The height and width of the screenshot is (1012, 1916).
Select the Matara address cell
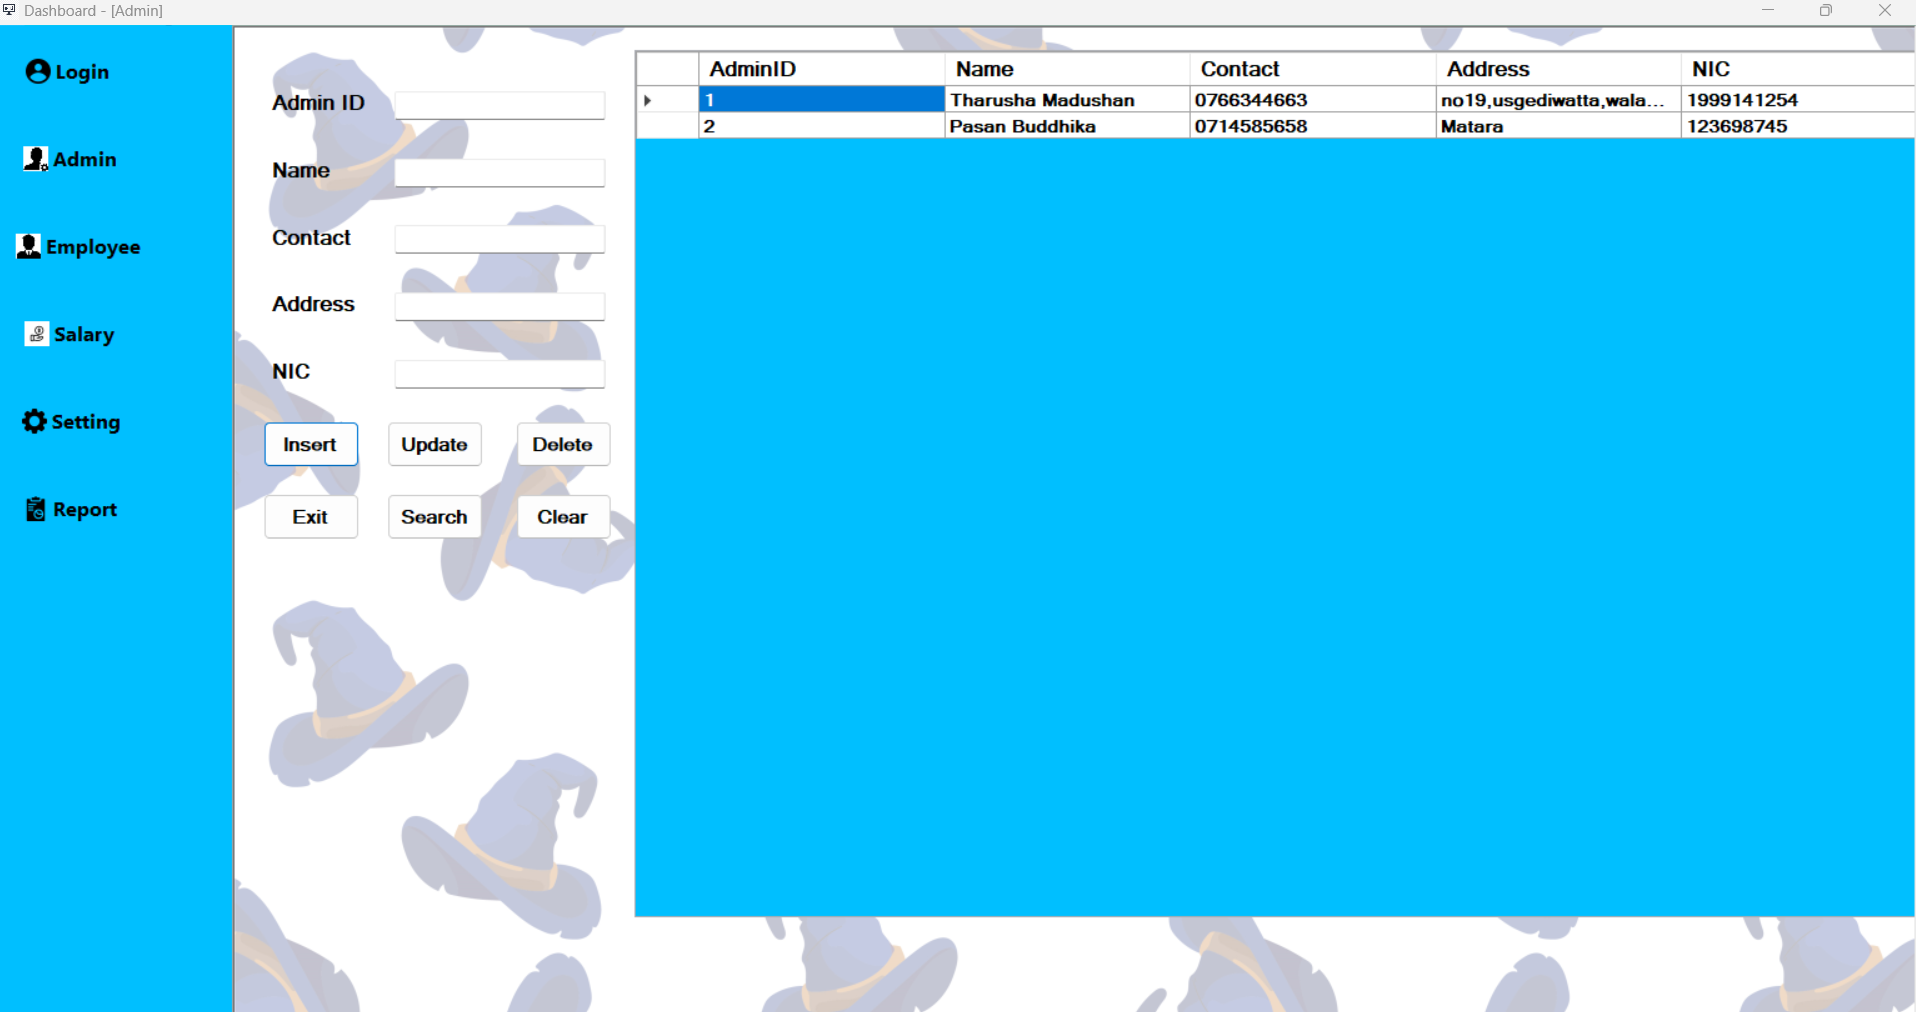[x=1558, y=125]
